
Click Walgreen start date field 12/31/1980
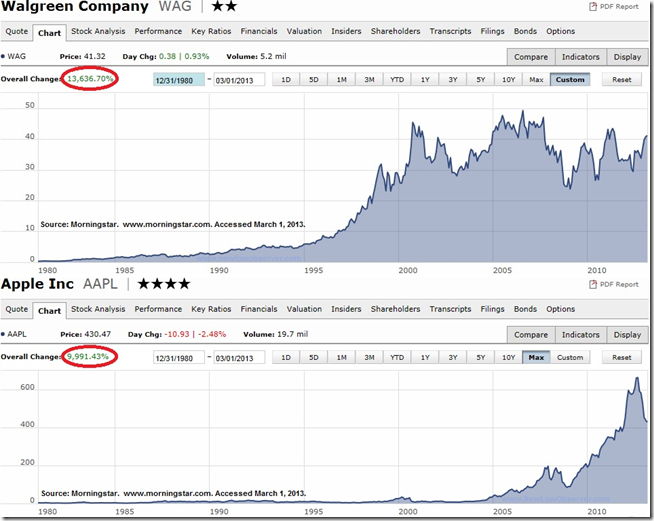click(x=179, y=80)
